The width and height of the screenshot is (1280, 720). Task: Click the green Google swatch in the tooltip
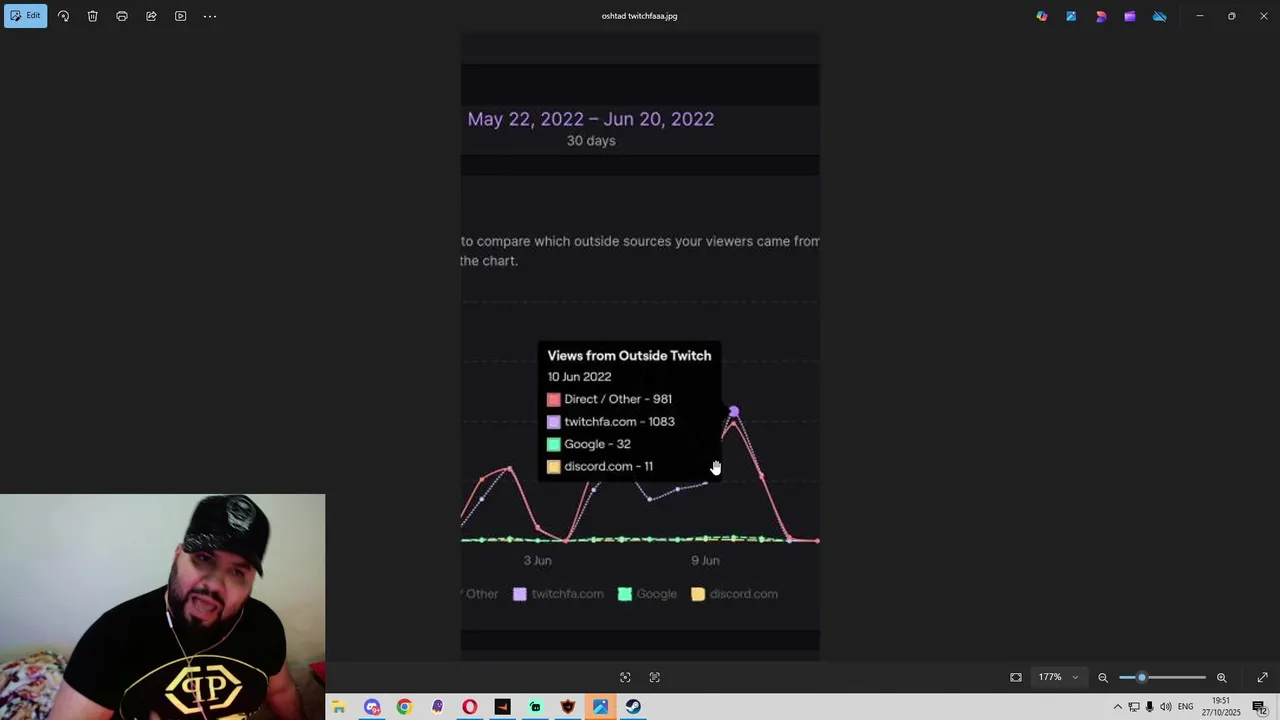[x=554, y=444]
